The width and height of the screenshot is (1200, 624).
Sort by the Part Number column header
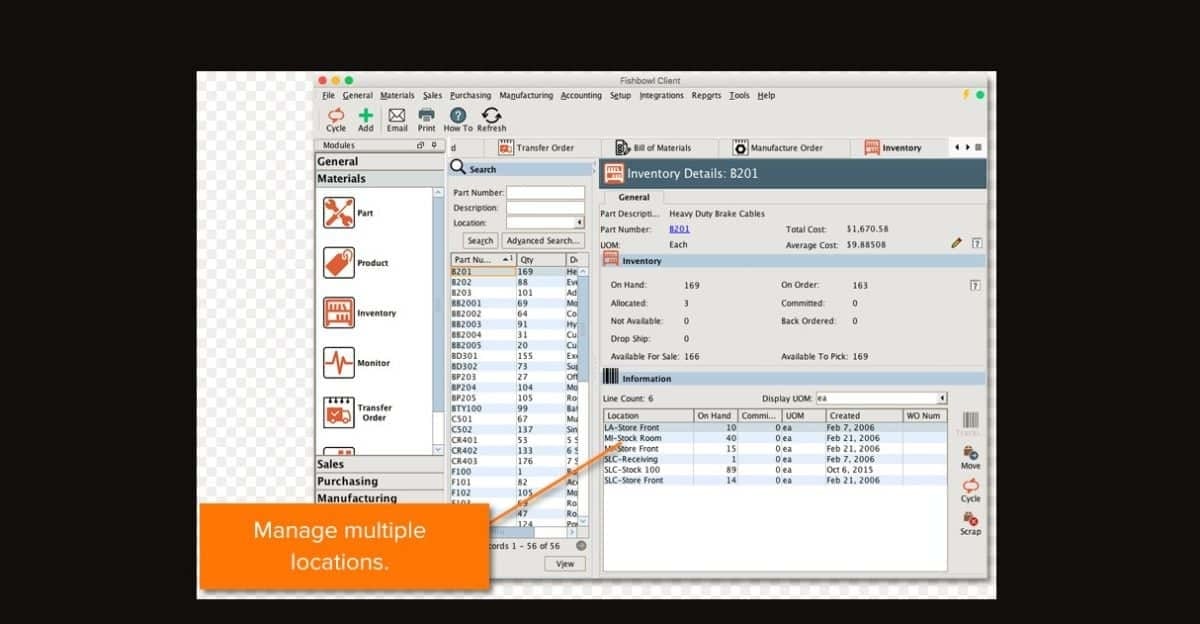[483, 259]
